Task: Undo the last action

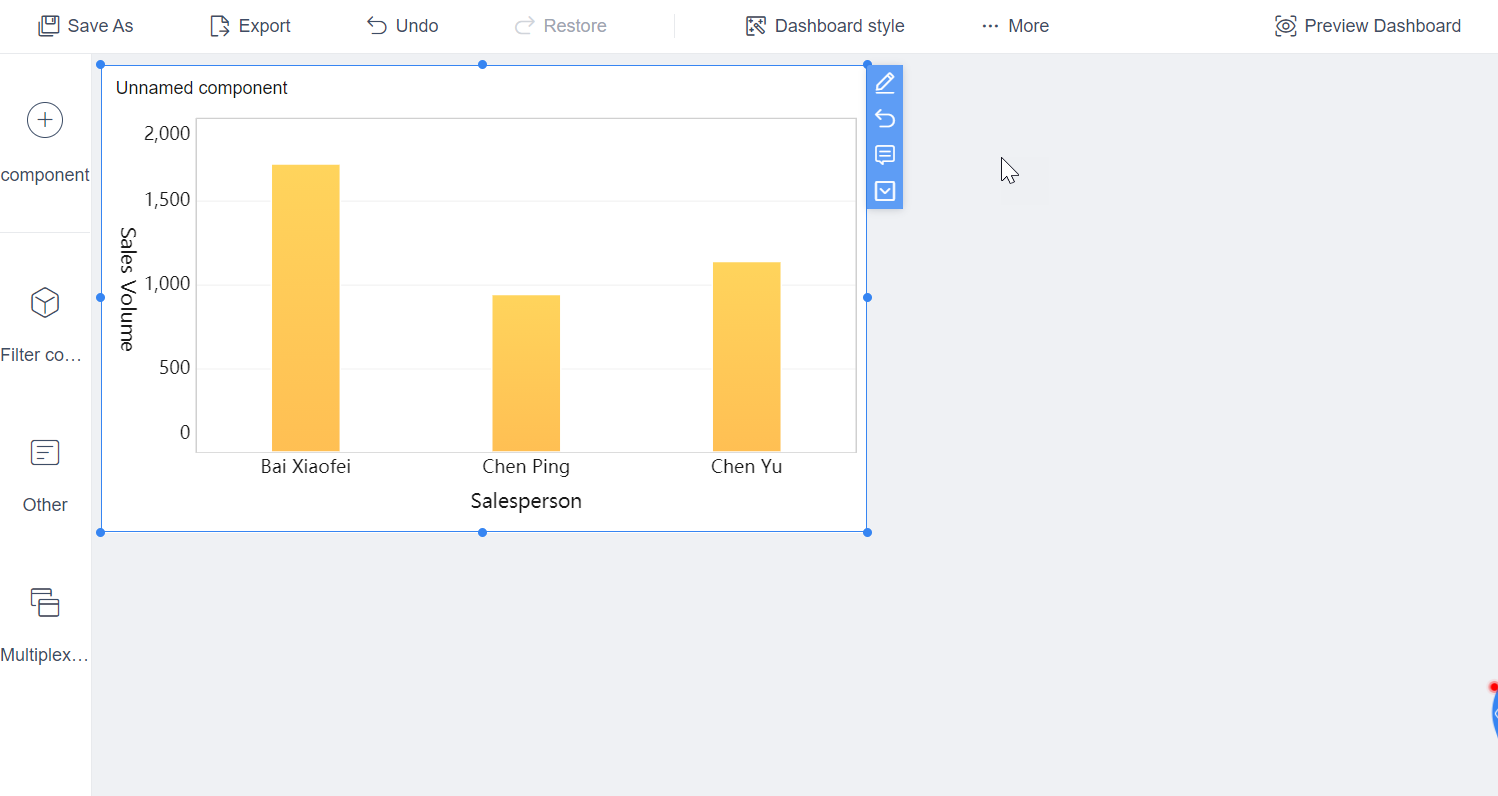Action: [402, 26]
